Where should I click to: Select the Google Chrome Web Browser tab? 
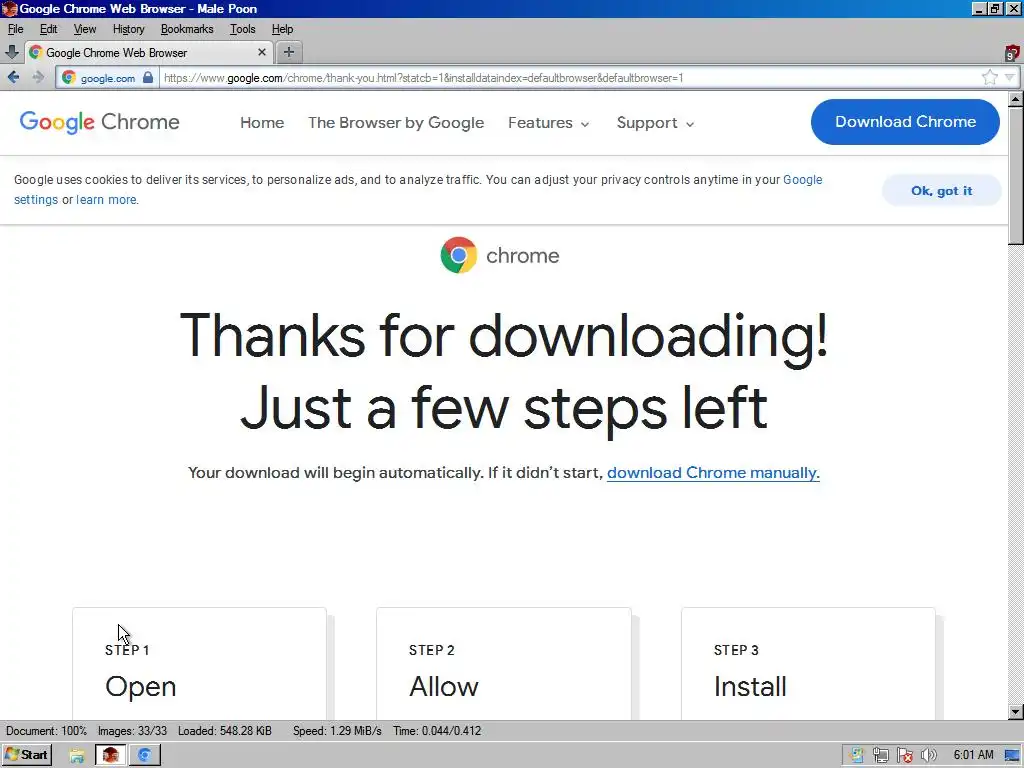coord(148,52)
